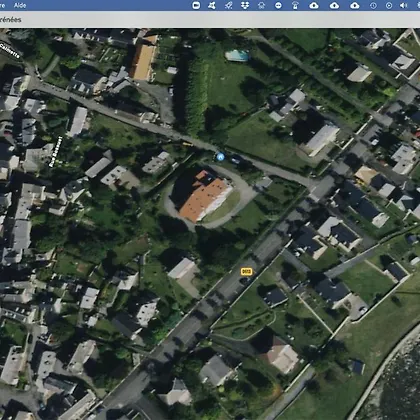Click the street name label at top left of map
The image size is (420, 420).
(9, 50)
